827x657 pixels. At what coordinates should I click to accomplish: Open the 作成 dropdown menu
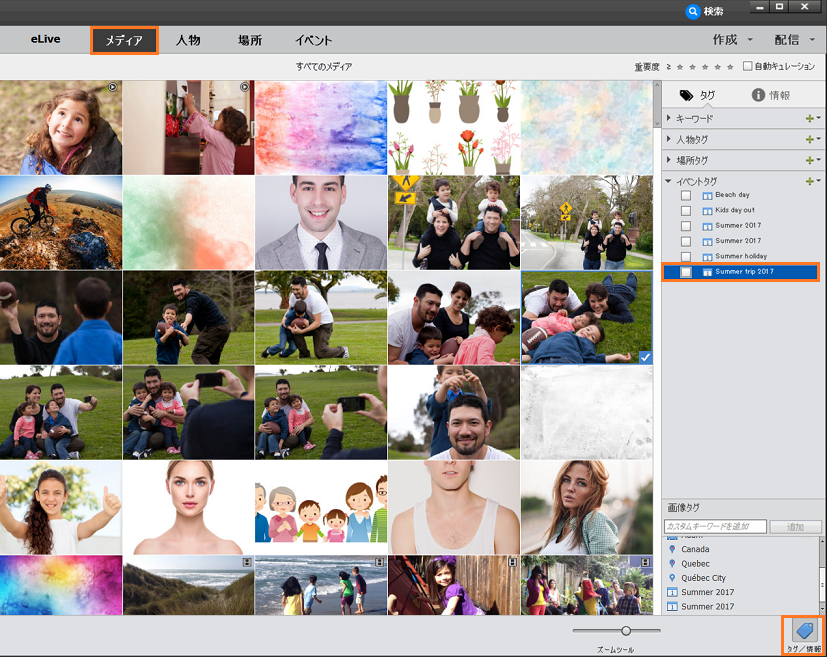pos(733,40)
